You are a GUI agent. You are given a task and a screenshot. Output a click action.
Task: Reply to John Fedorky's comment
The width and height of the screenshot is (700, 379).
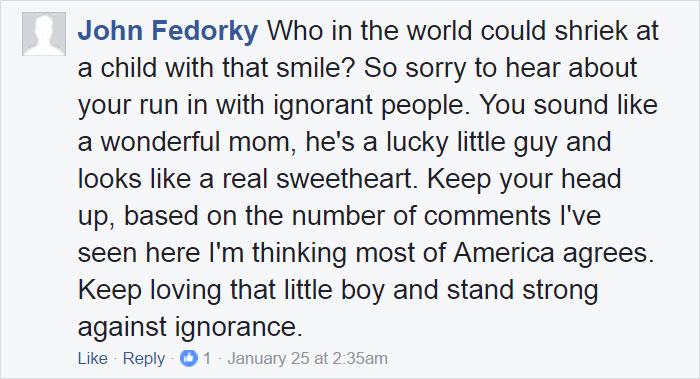click(x=144, y=359)
